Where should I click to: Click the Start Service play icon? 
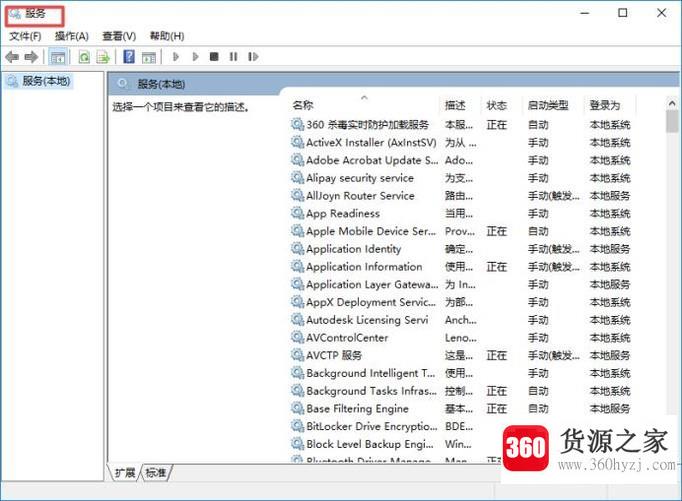[176, 57]
